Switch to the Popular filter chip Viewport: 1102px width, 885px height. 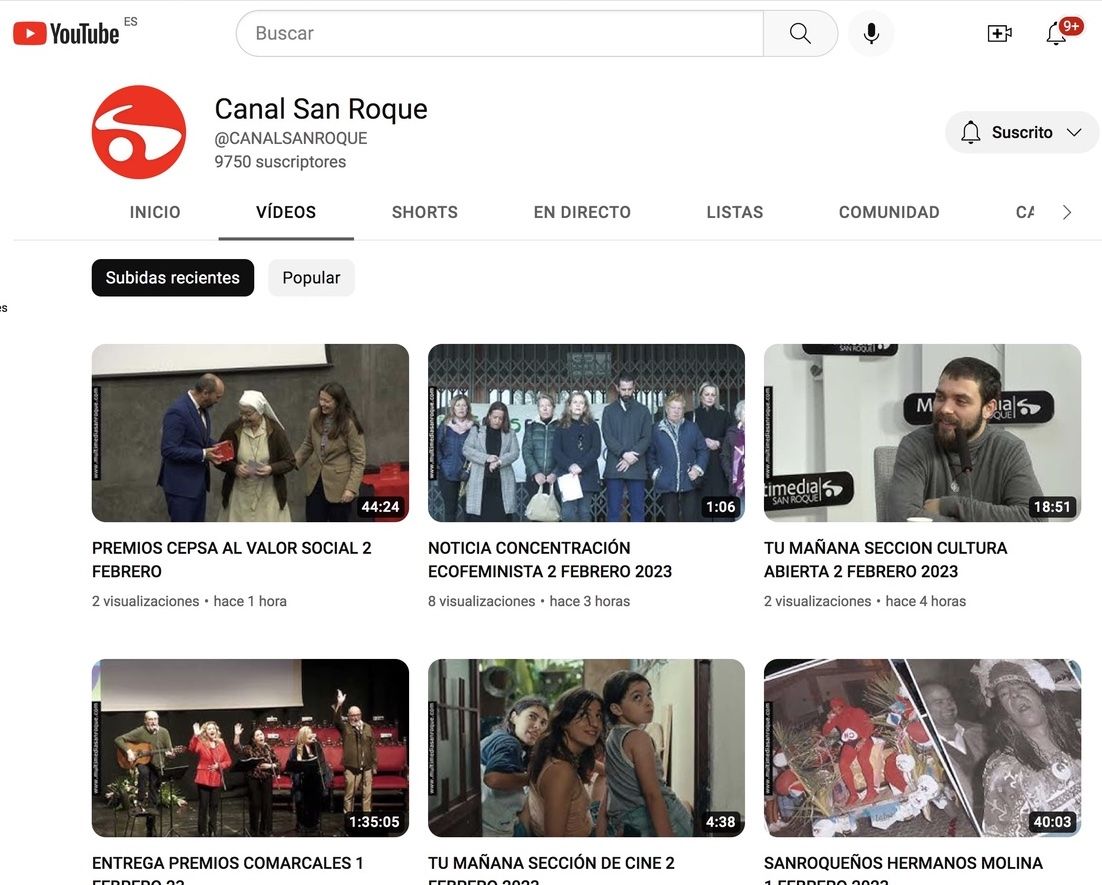click(x=311, y=278)
